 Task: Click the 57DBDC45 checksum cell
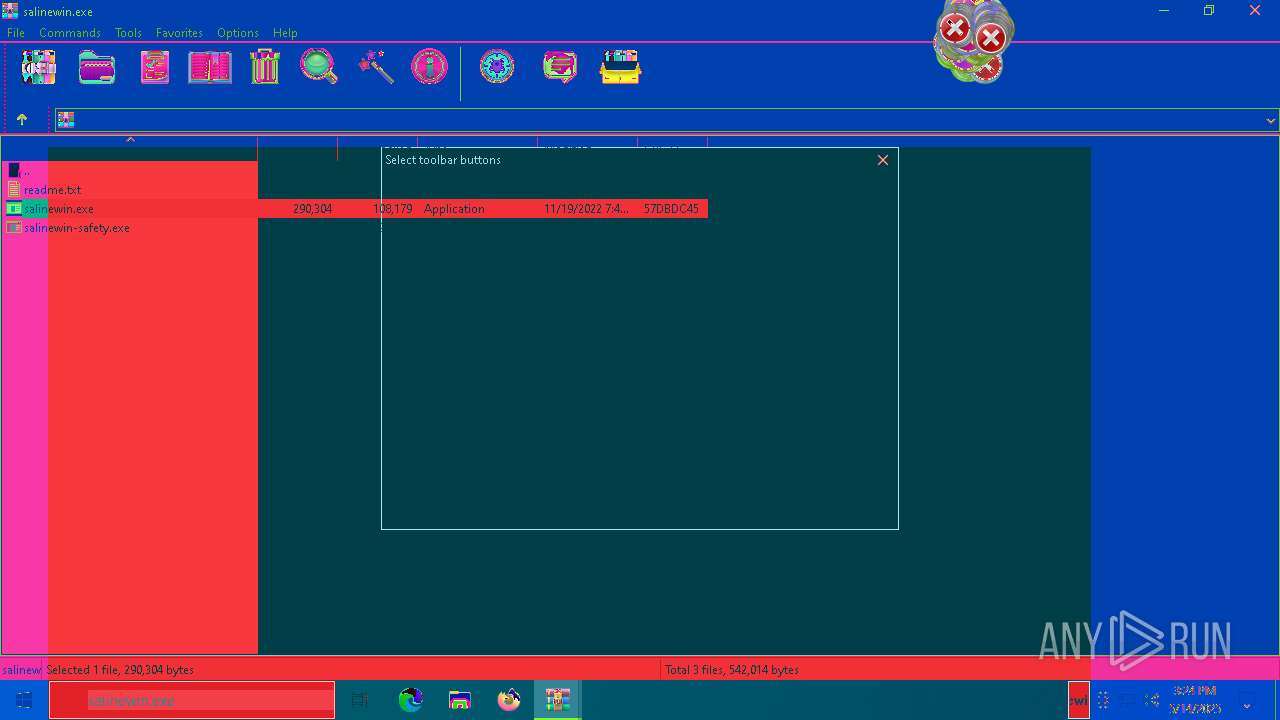pos(671,209)
